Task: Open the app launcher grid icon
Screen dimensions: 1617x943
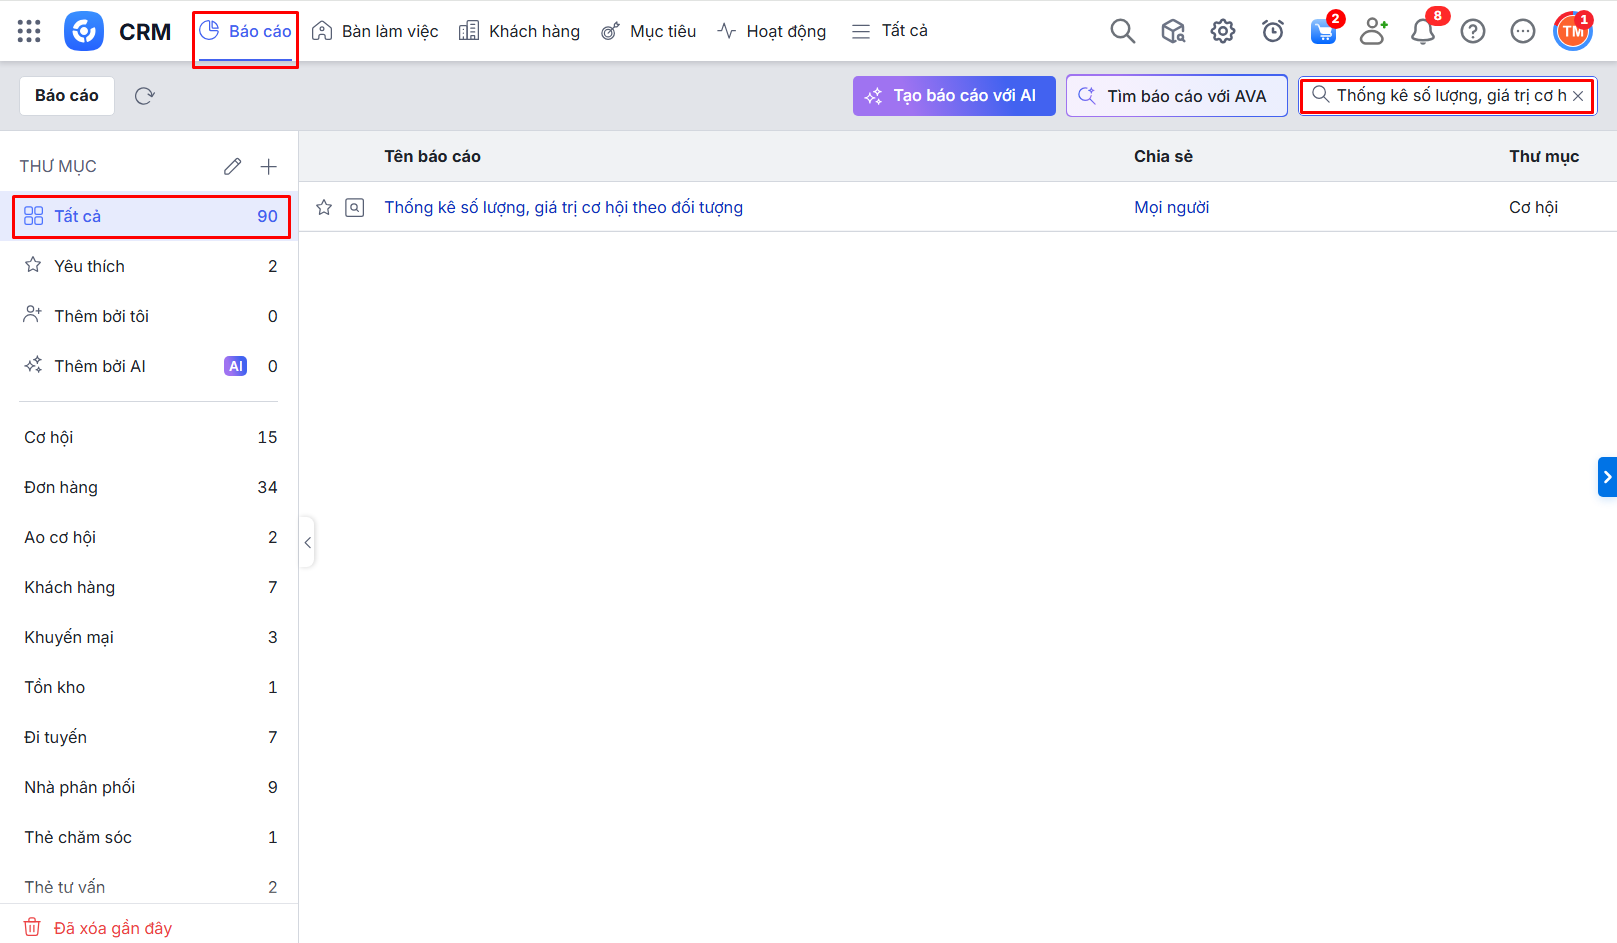Action: (x=29, y=31)
